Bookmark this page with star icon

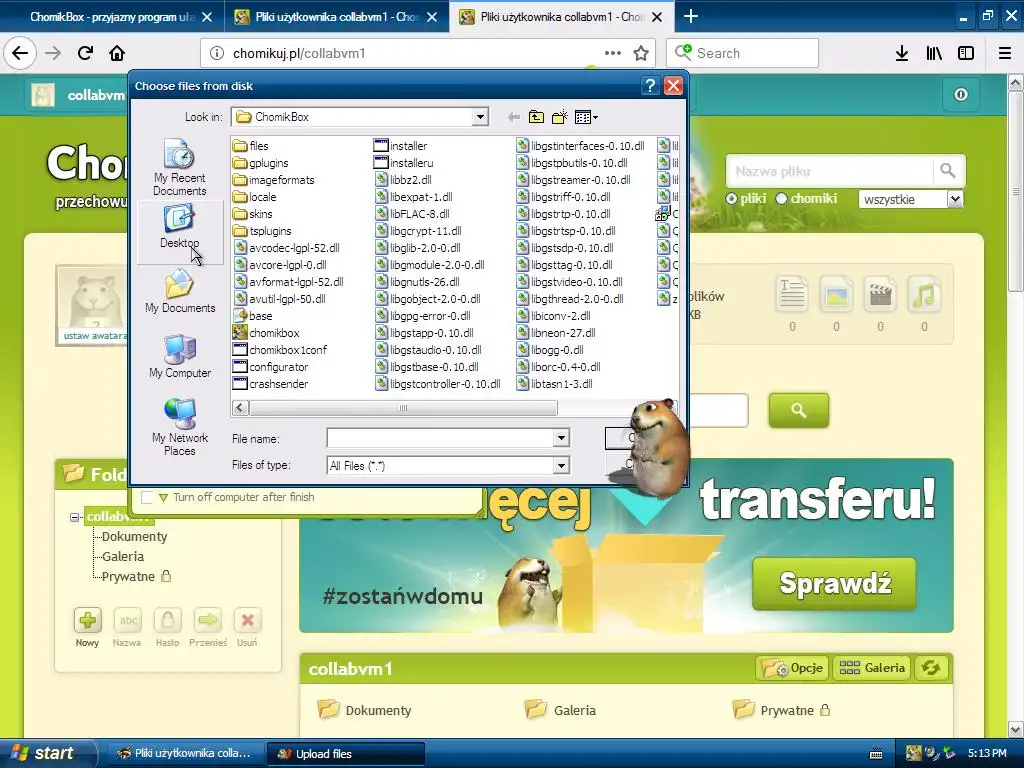pos(641,53)
